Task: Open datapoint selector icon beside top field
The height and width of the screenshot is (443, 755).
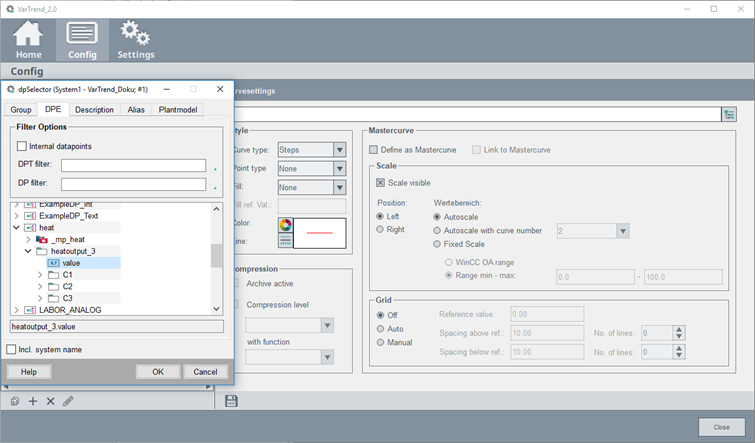Action: 729,114
